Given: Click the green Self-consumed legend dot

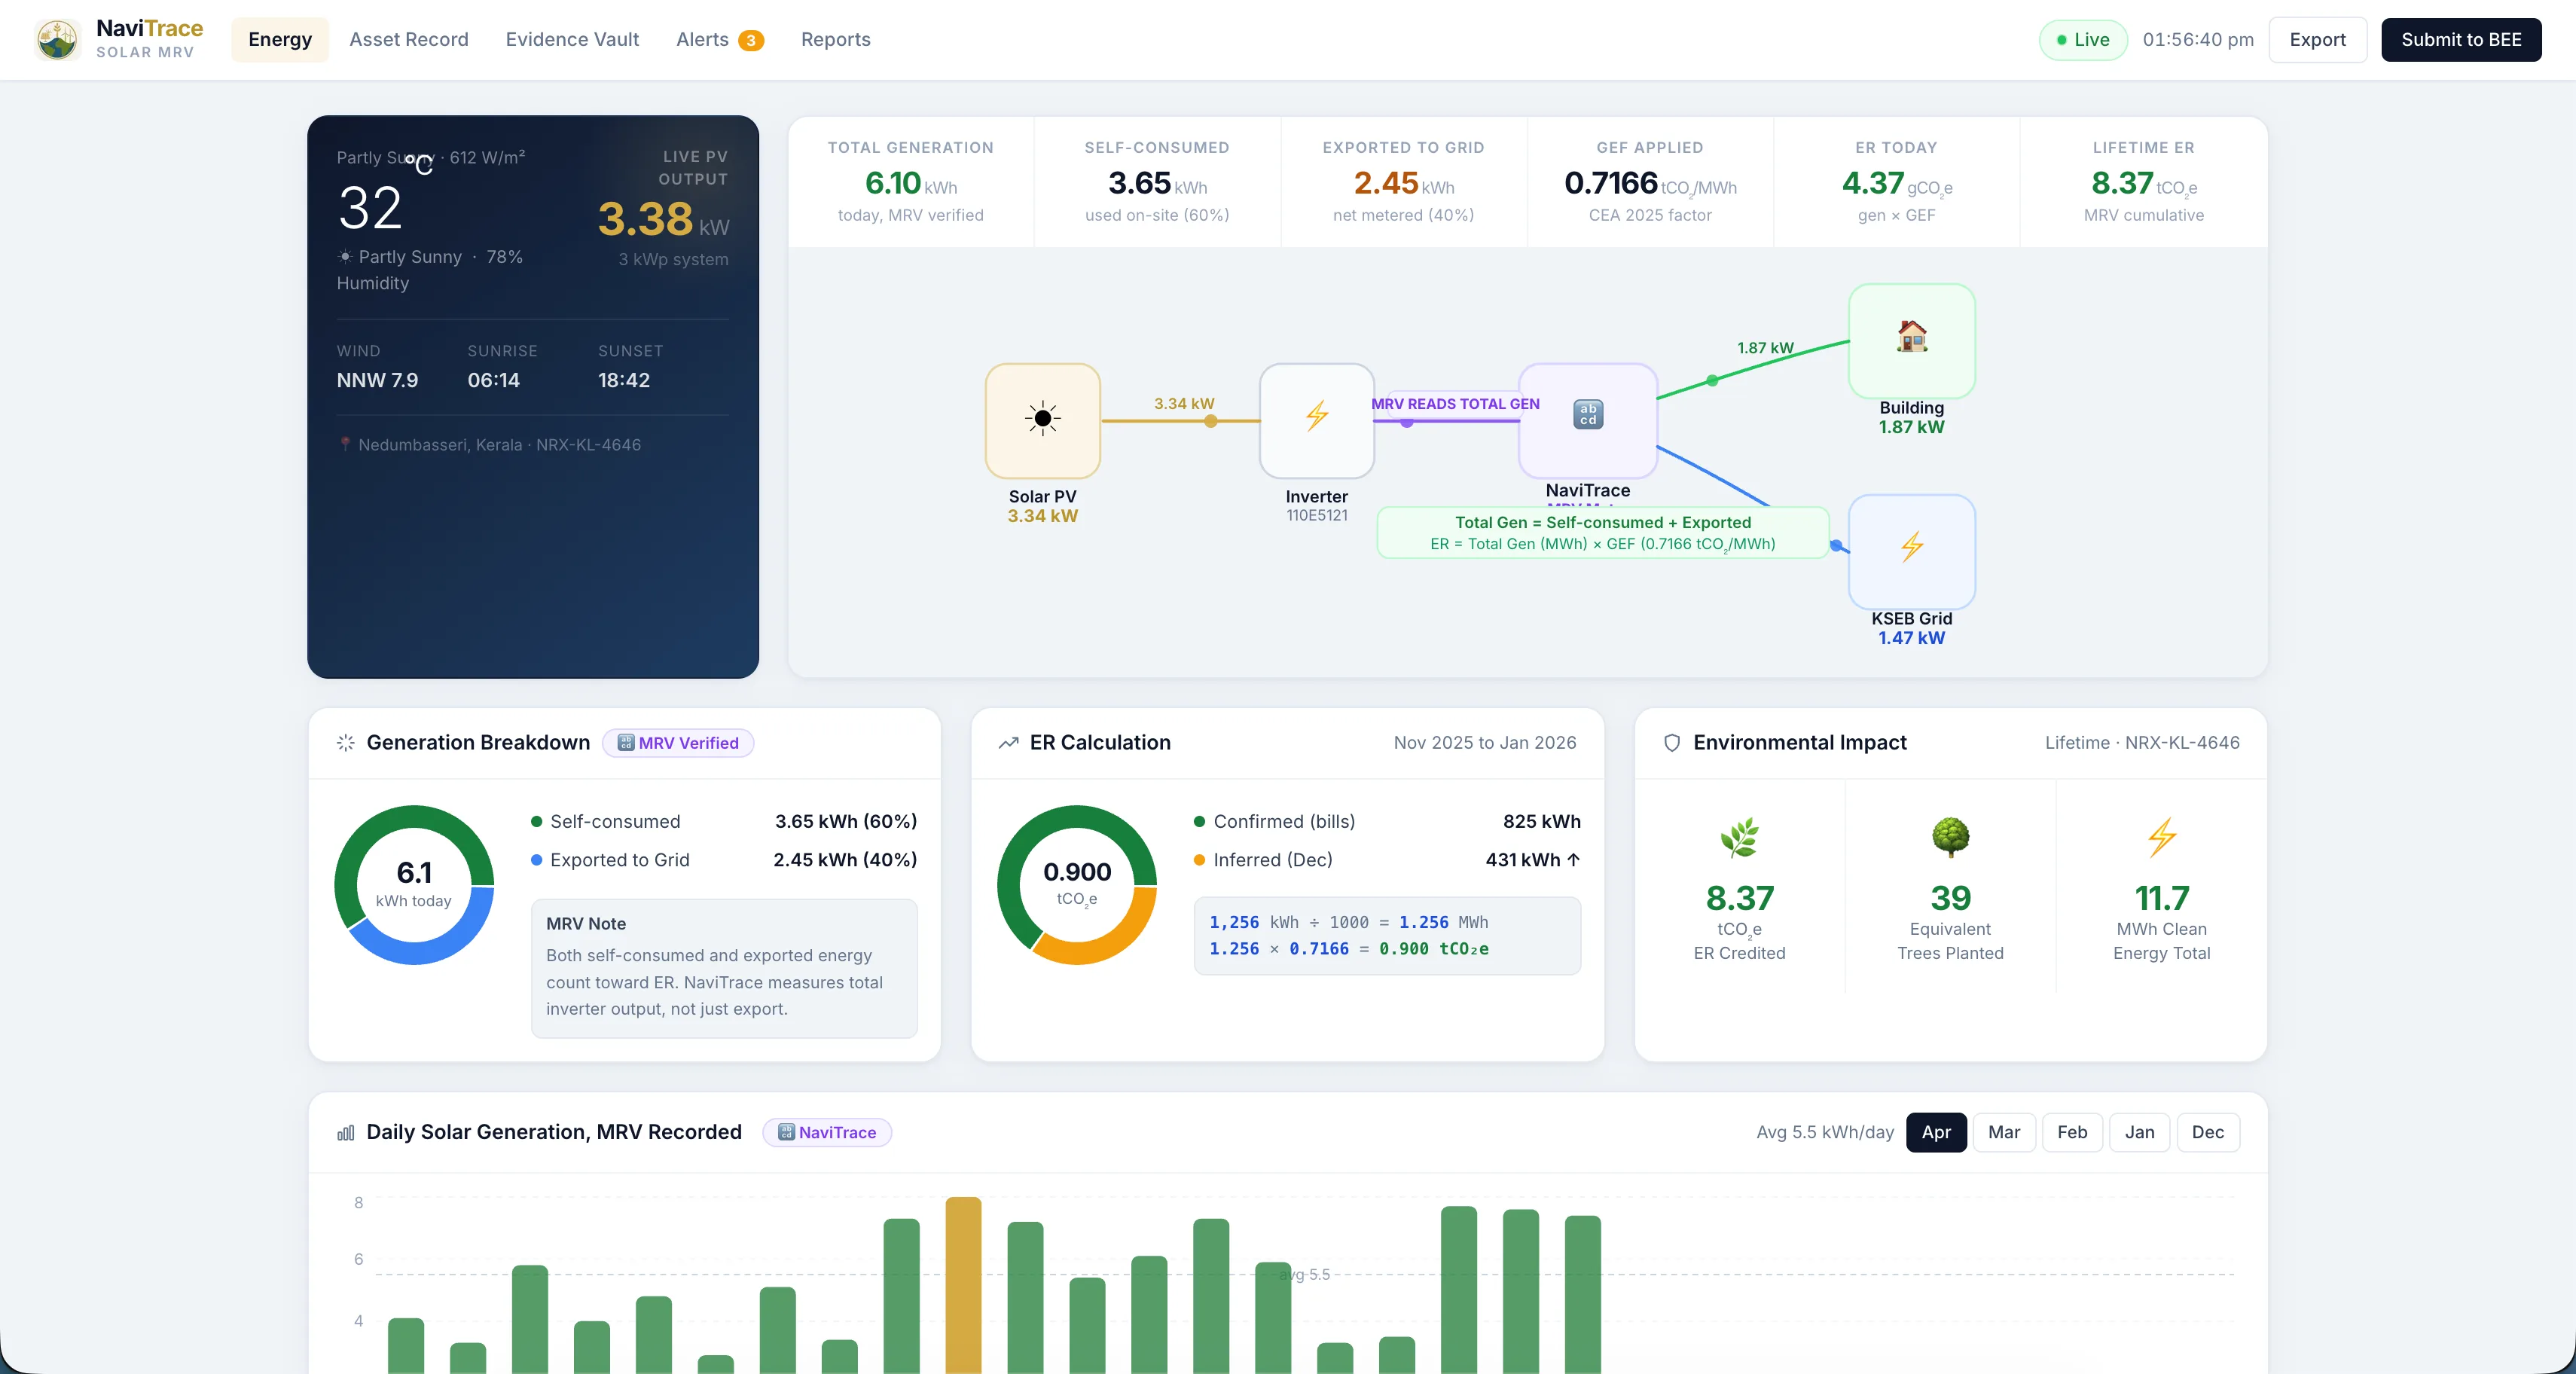Looking at the screenshot, I should pos(537,821).
